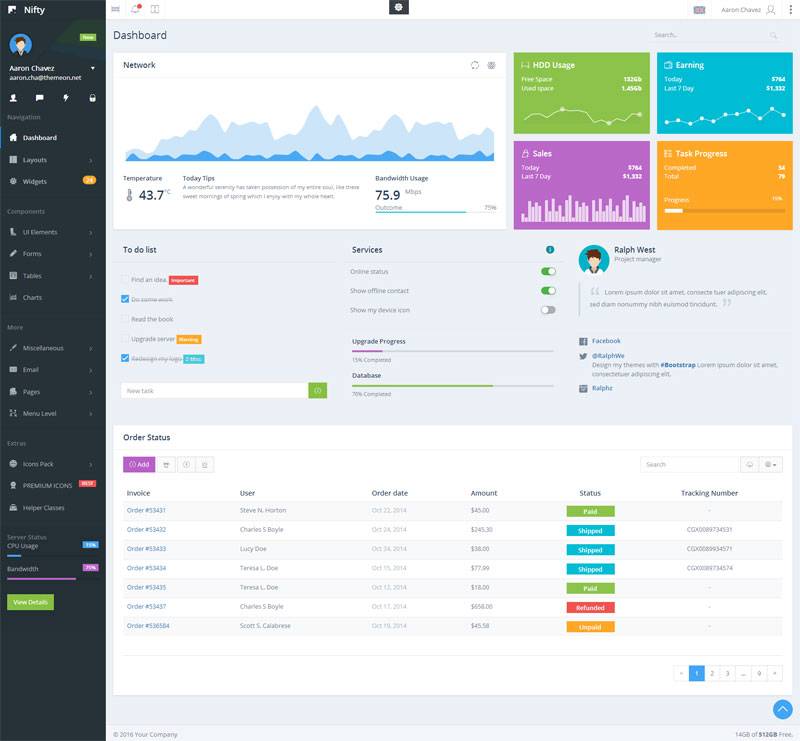Click the trash icon in Order Status toolbar

[204, 464]
